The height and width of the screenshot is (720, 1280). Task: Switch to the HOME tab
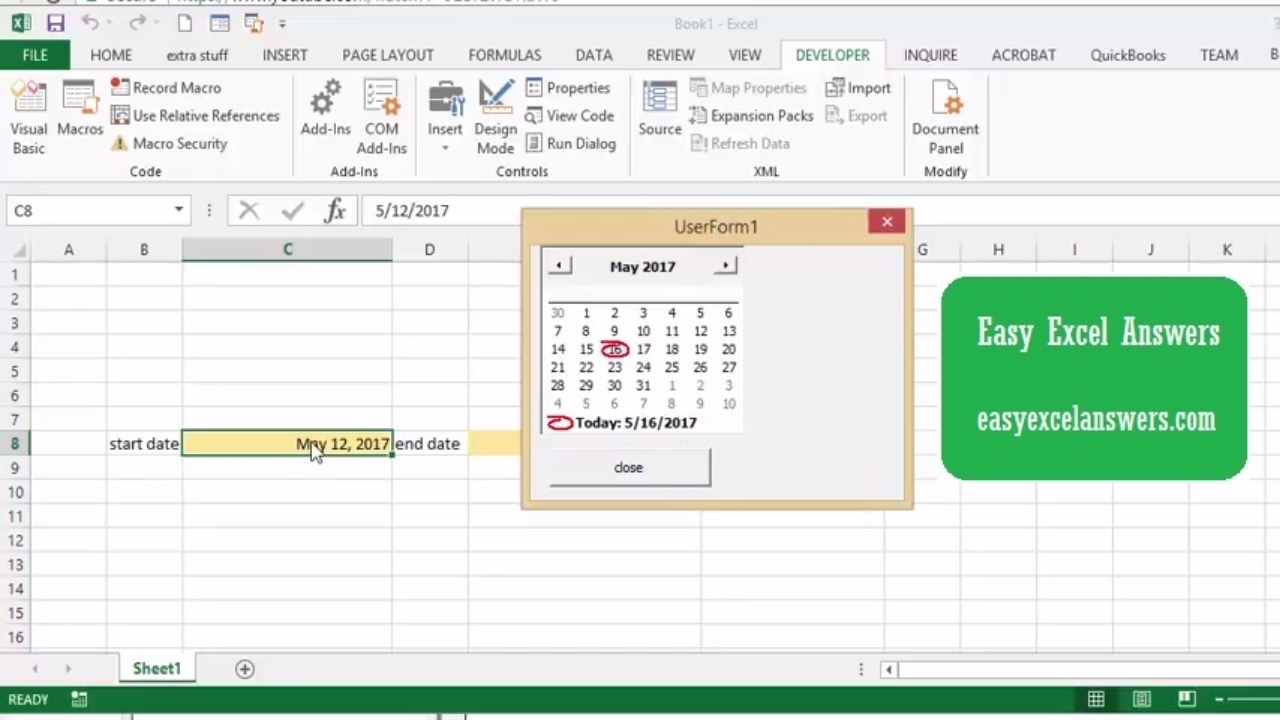click(111, 55)
